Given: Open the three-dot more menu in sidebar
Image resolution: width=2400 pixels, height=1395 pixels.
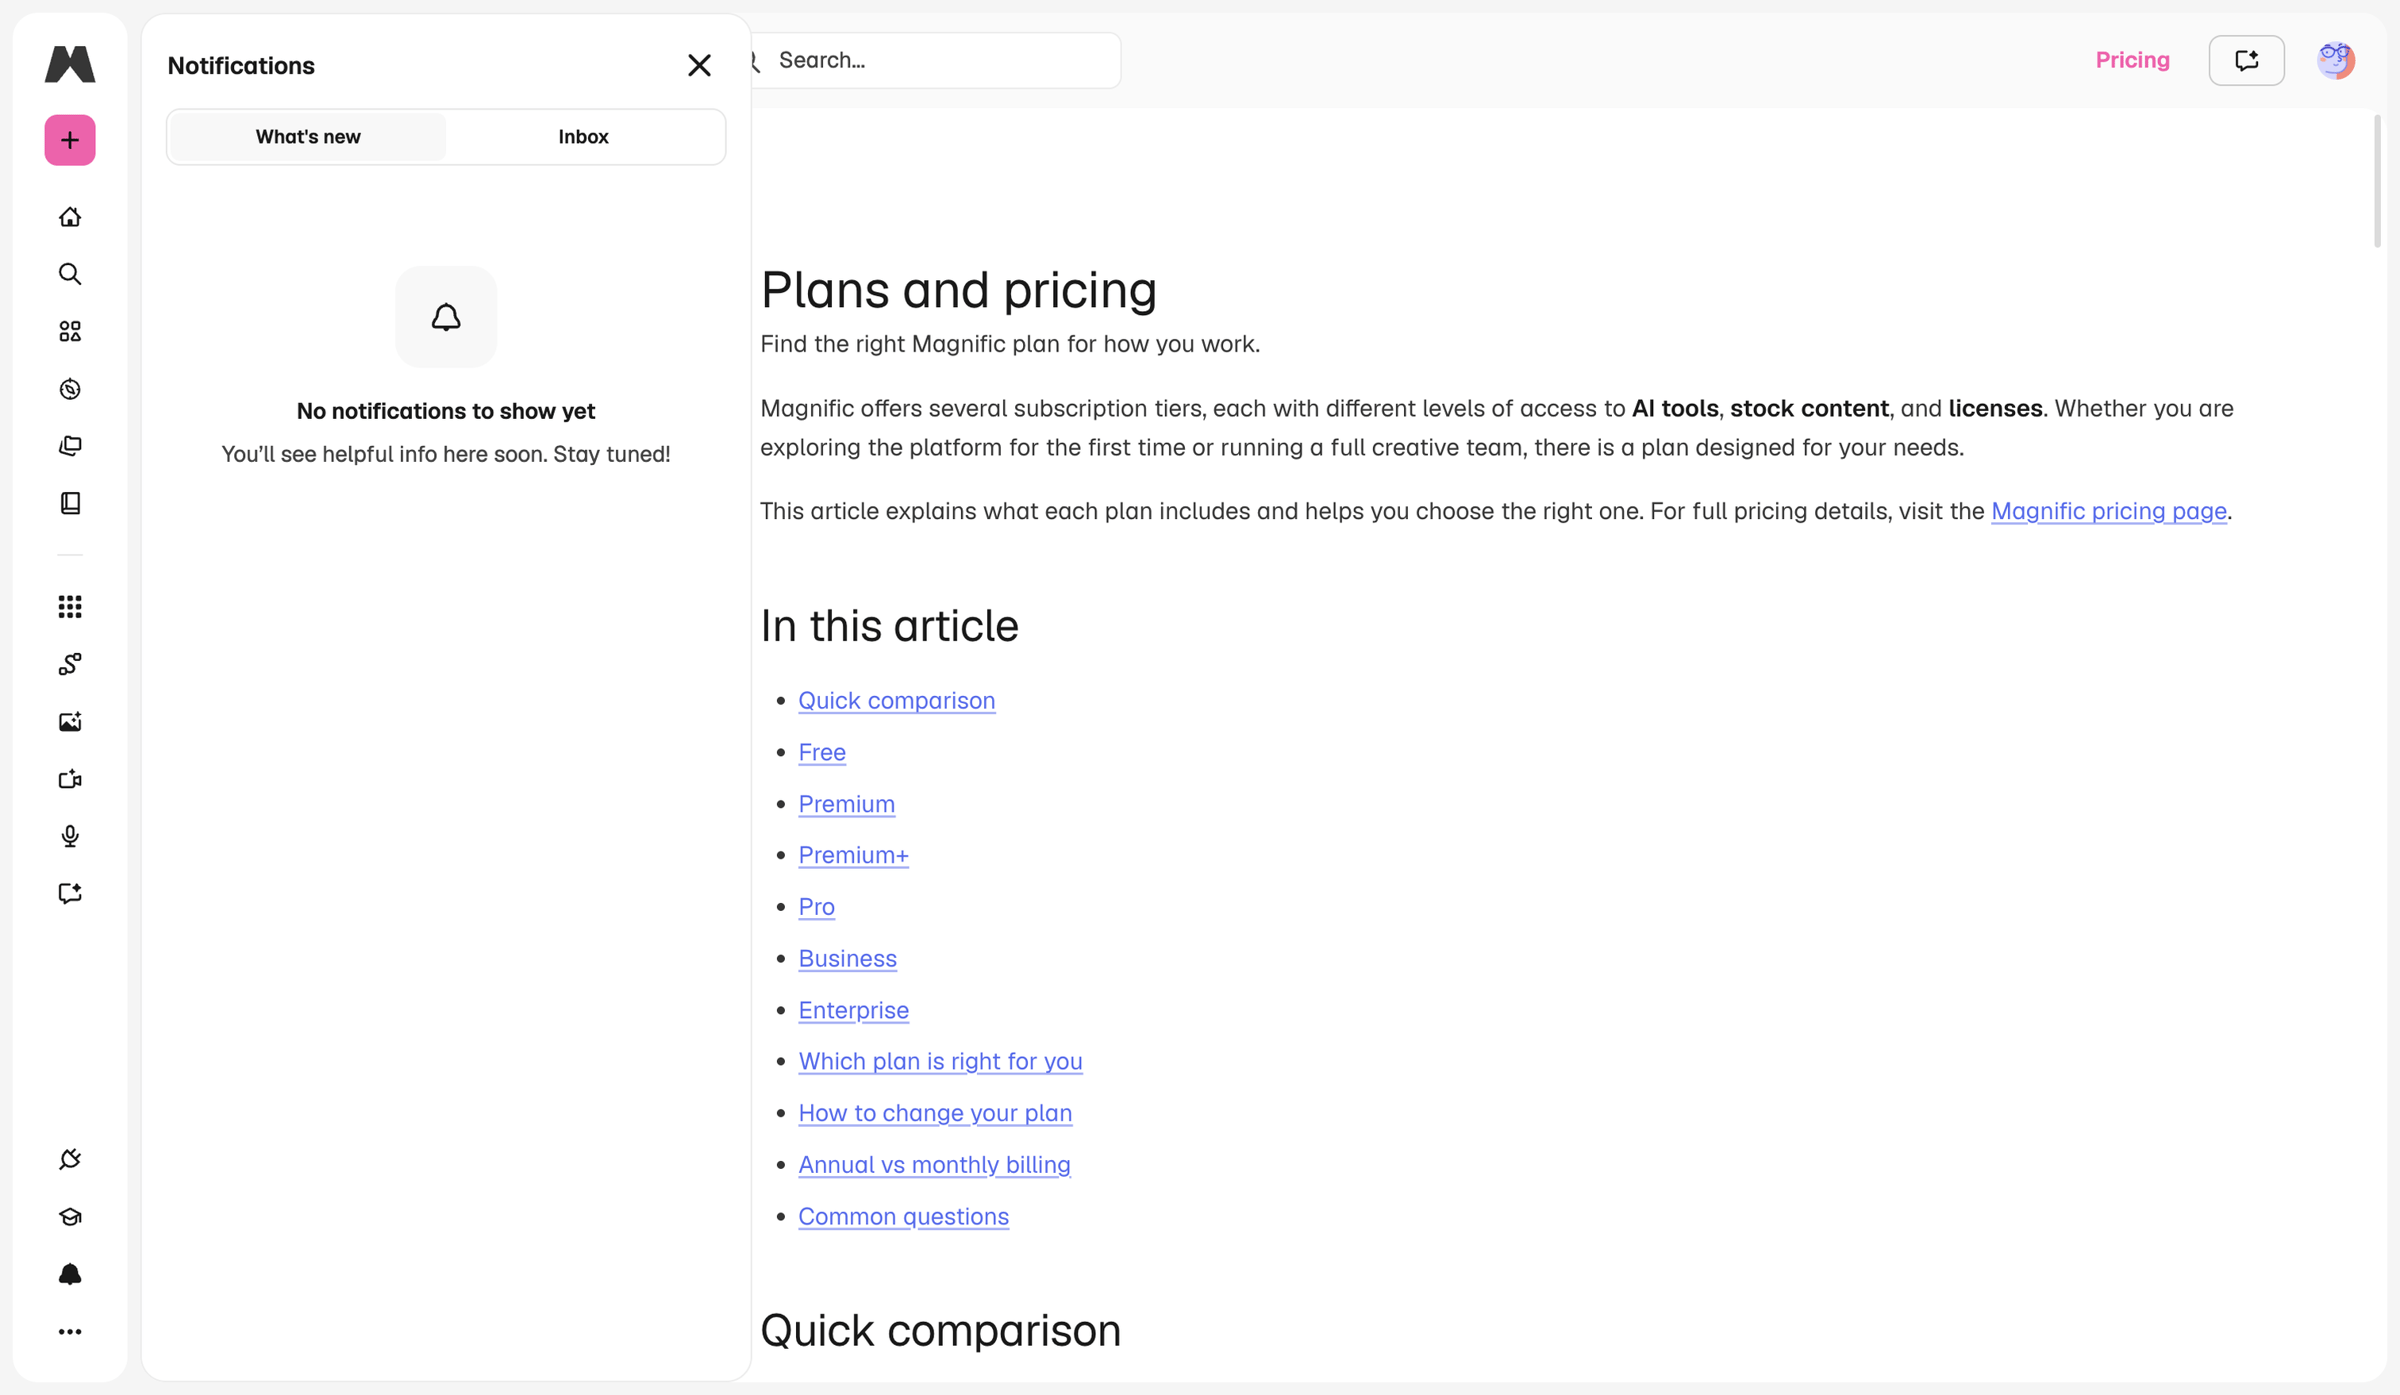Looking at the screenshot, I should click(x=70, y=1332).
